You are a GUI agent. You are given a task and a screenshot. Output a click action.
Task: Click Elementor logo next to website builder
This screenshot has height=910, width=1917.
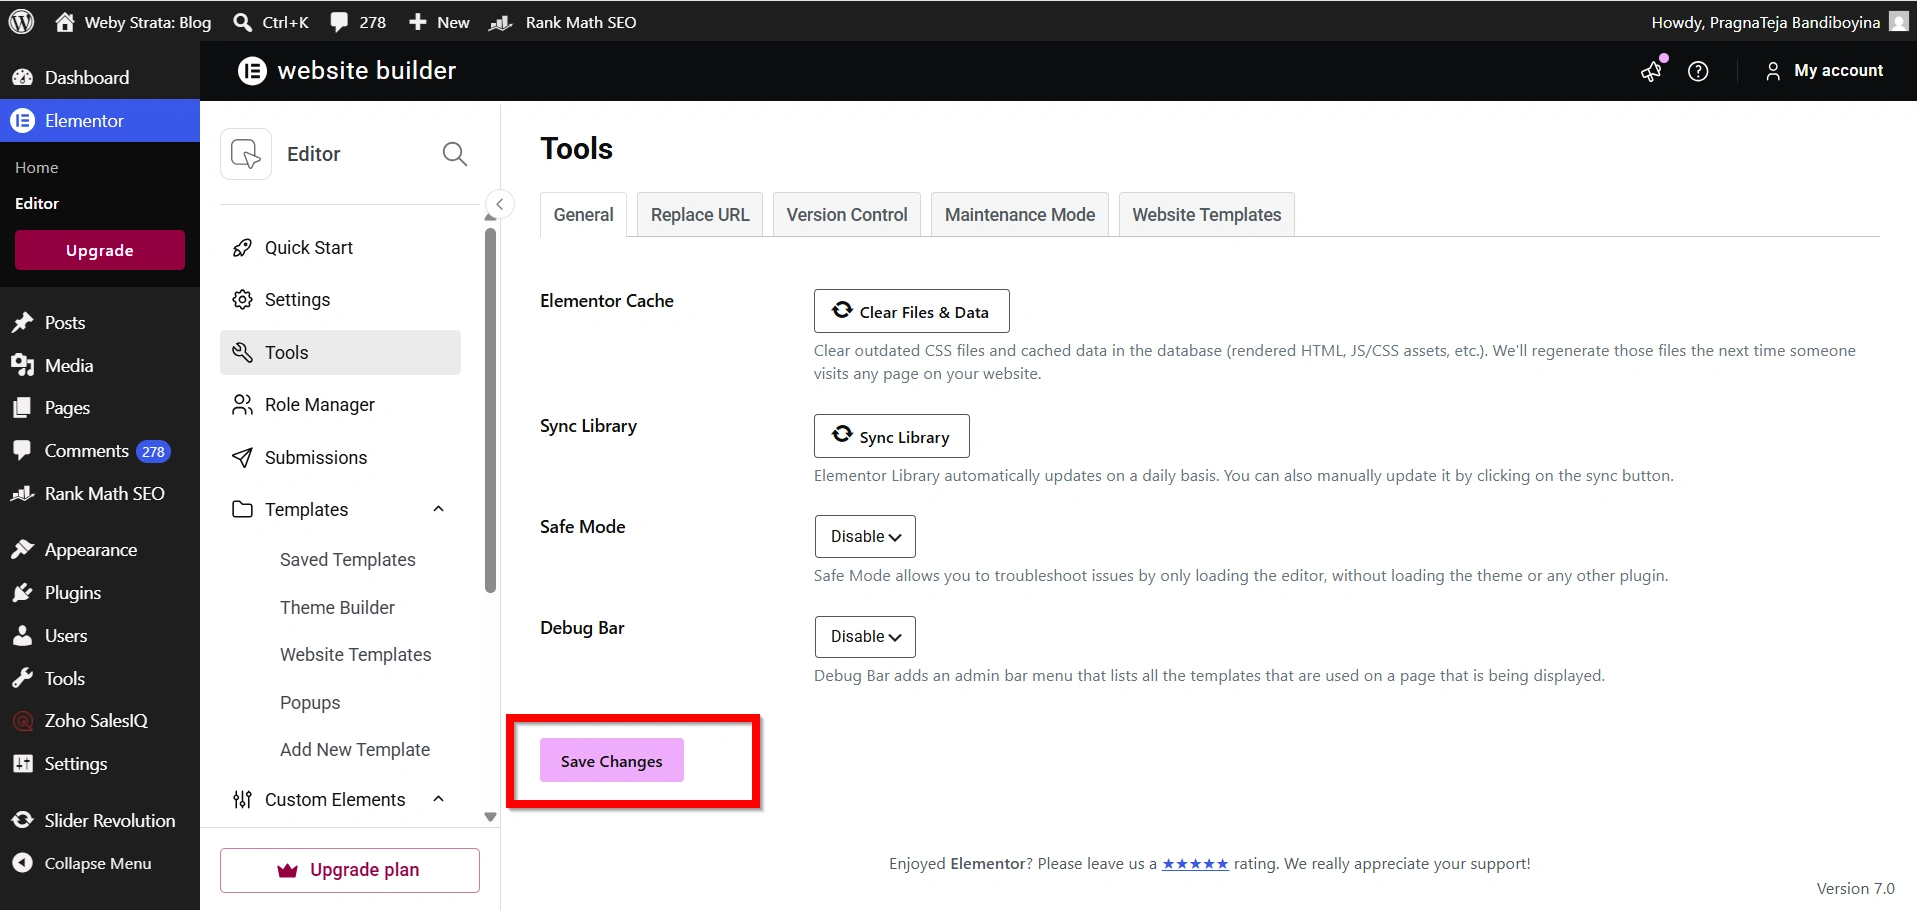coord(252,71)
